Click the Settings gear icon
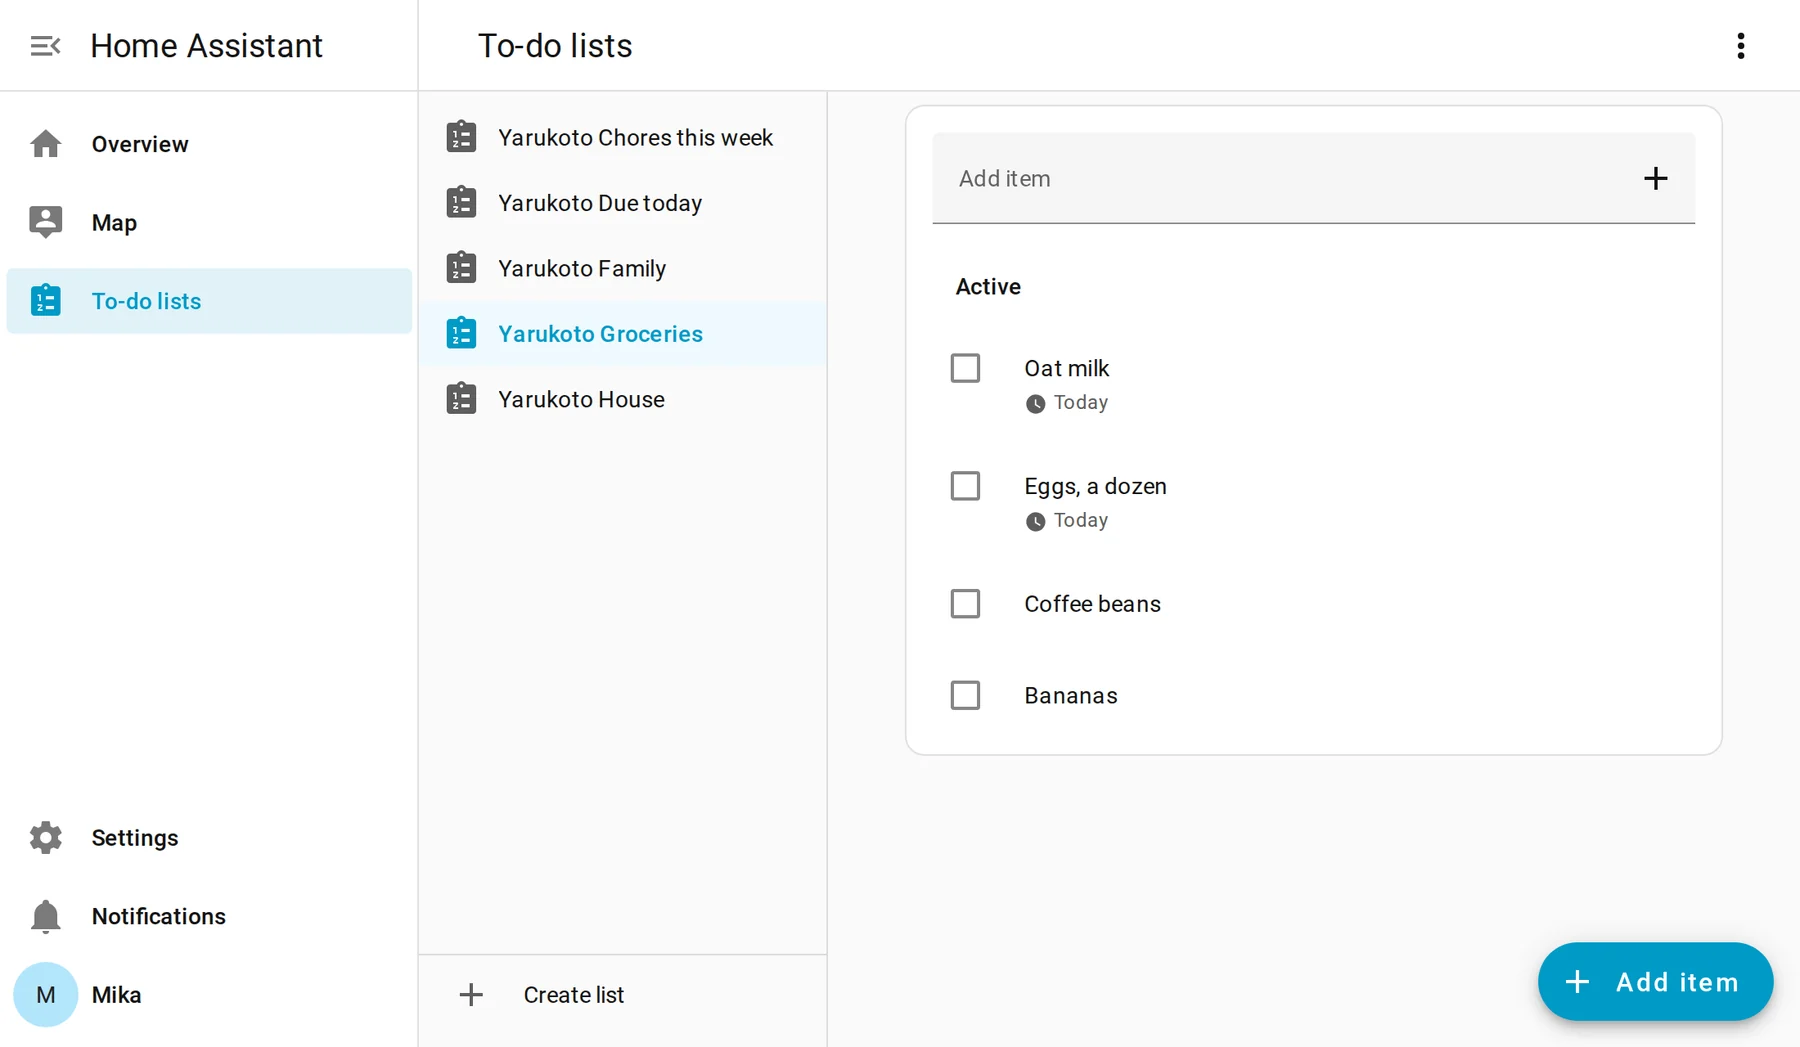This screenshot has height=1047, width=1800. click(x=45, y=838)
